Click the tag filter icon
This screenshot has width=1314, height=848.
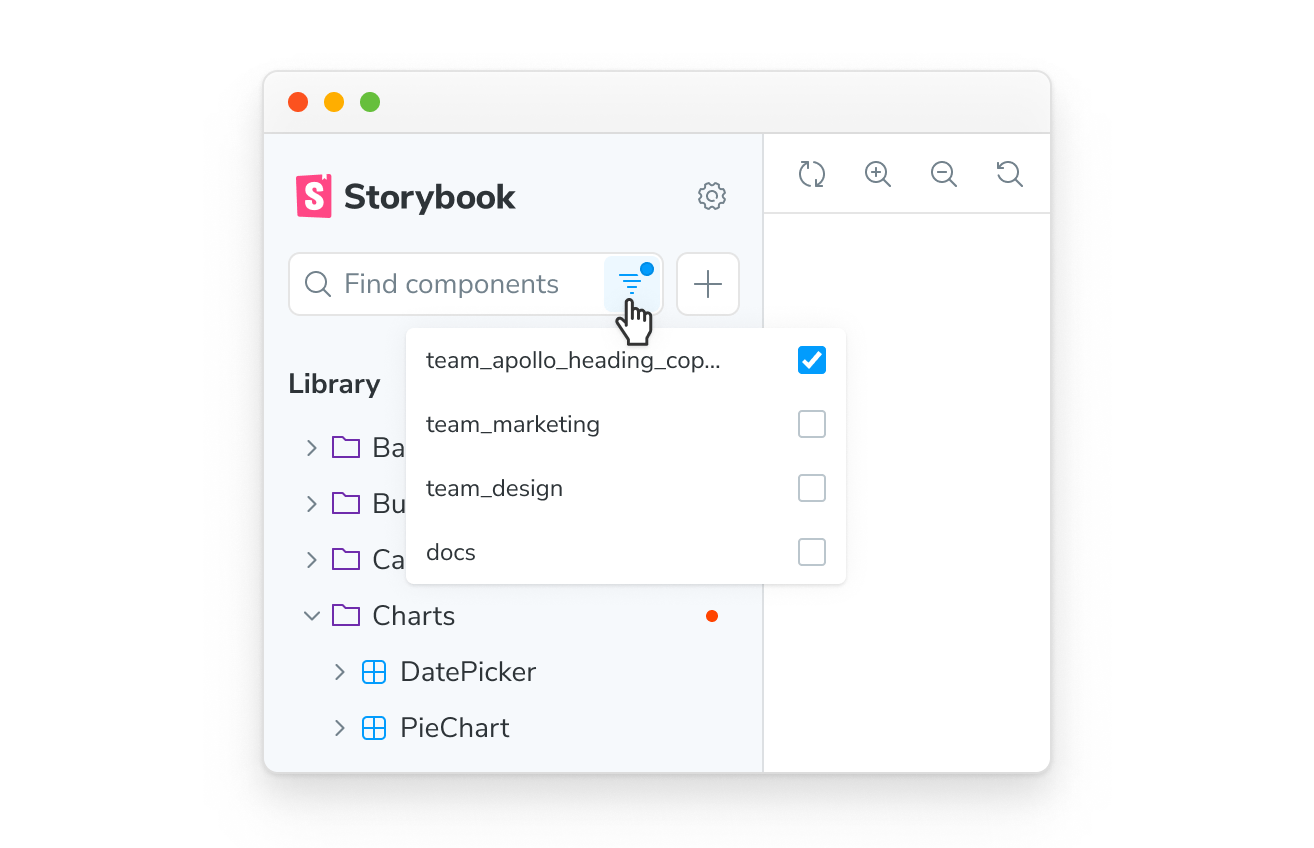632,283
